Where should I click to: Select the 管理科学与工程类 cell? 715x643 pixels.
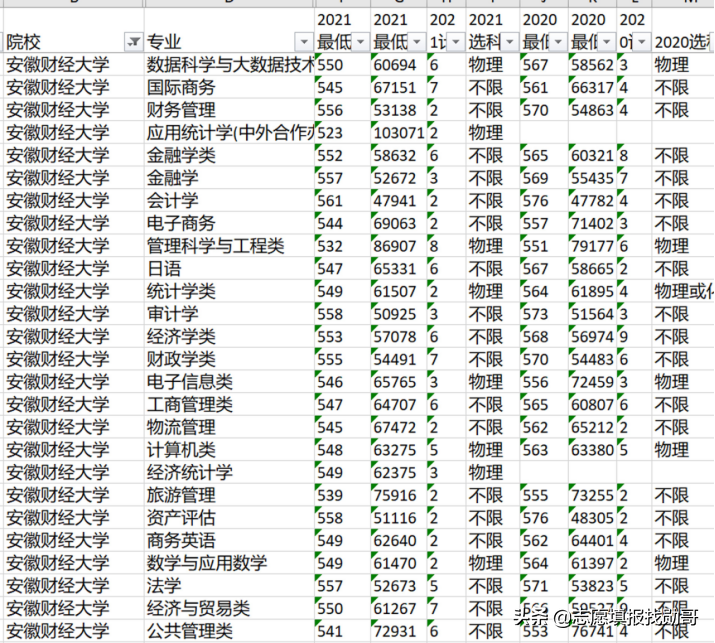[229, 246]
